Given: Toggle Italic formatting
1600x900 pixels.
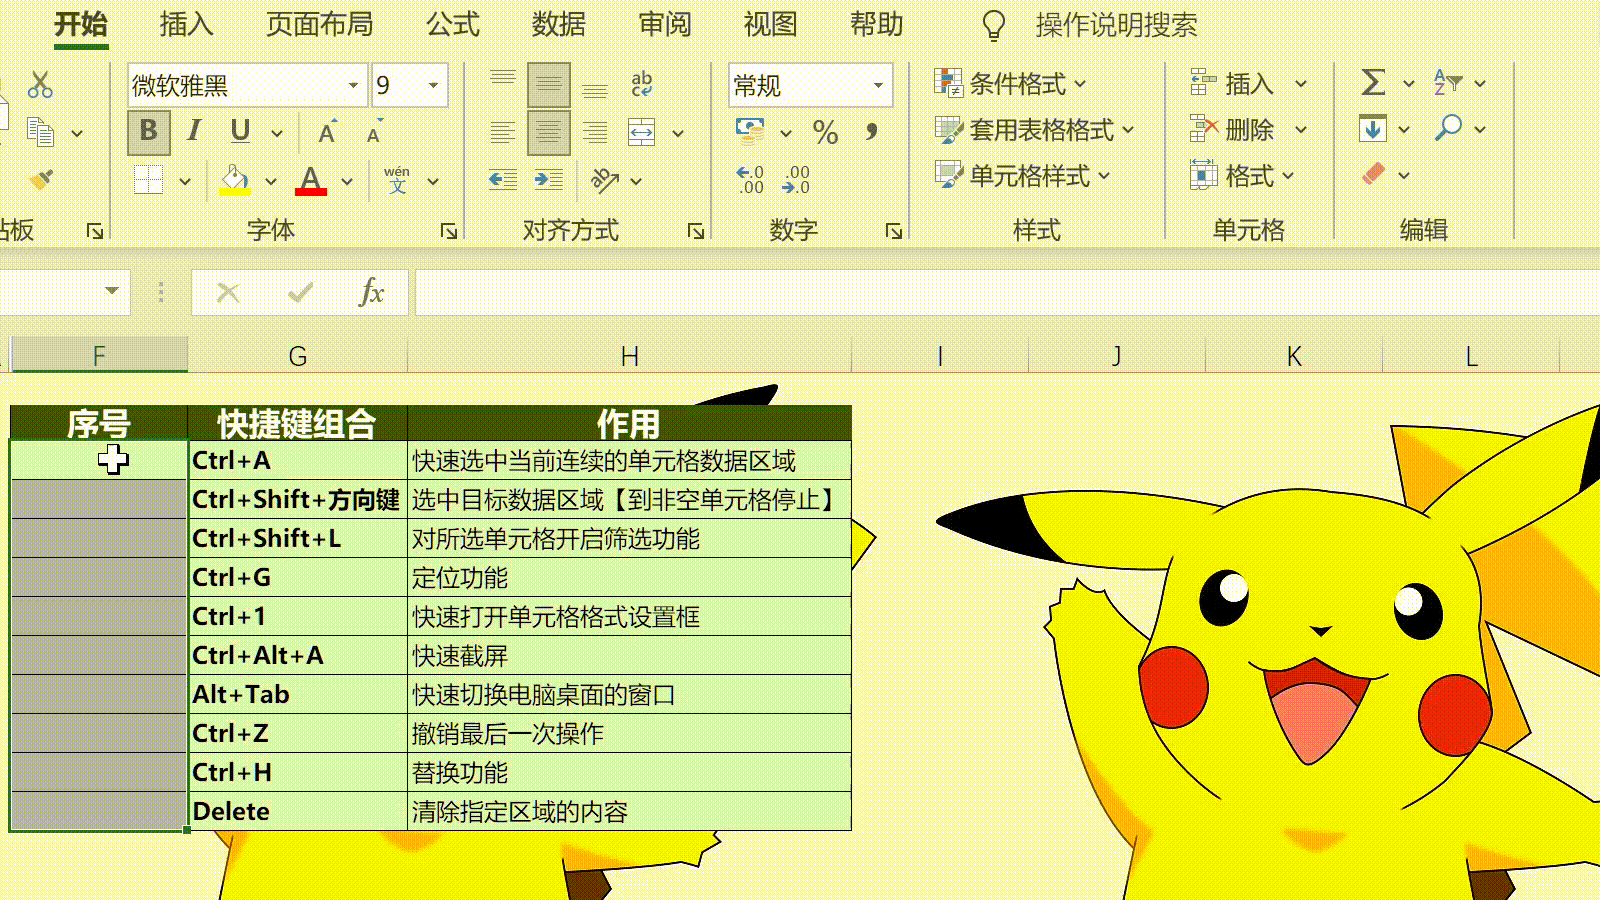Looking at the screenshot, I should point(194,131).
